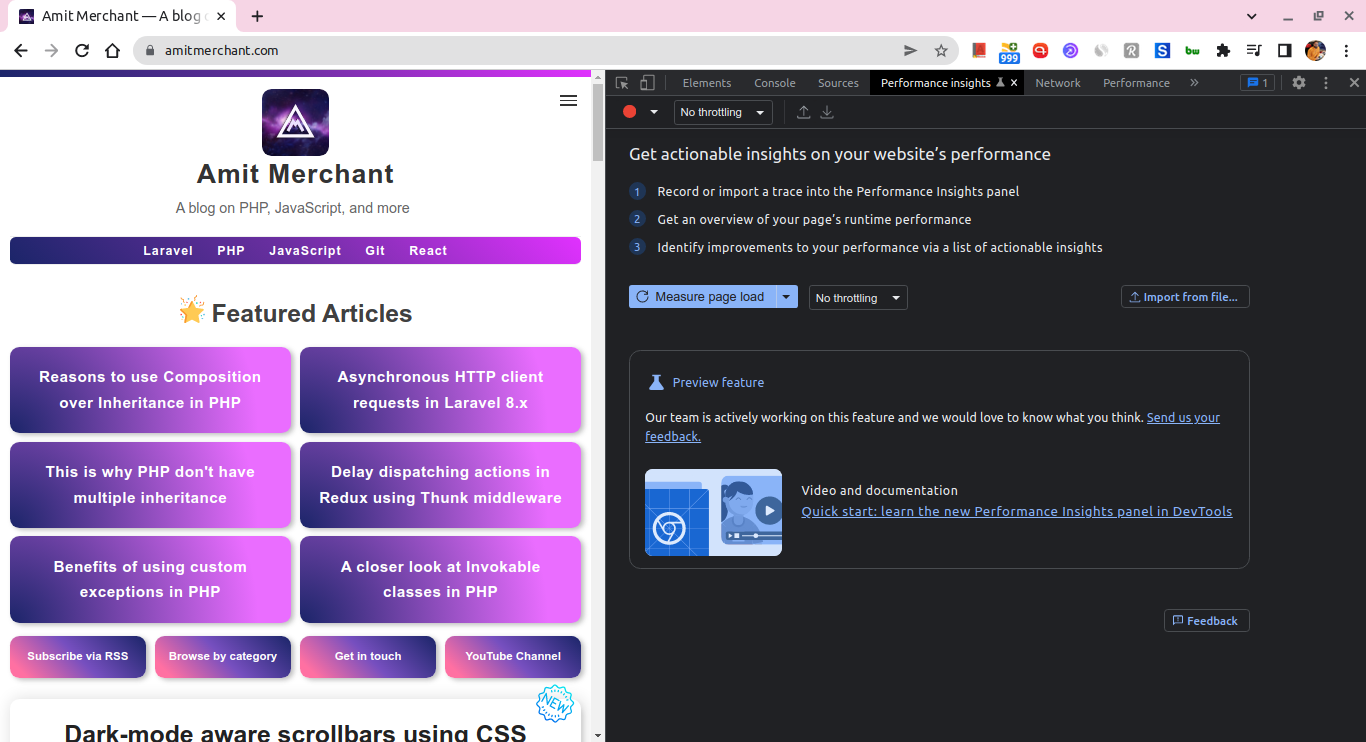Open Chrome's three-dot menu
The width and height of the screenshot is (1366, 742).
pyautogui.click(x=1346, y=50)
